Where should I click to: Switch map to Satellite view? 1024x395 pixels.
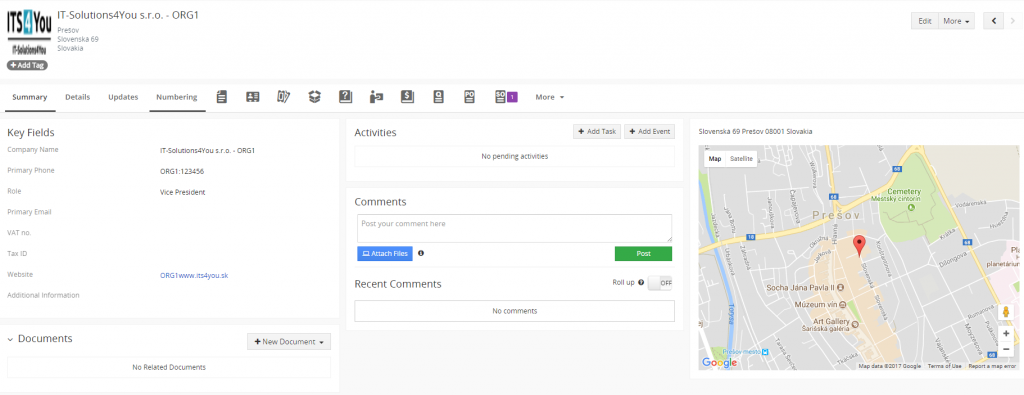tap(741, 159)
